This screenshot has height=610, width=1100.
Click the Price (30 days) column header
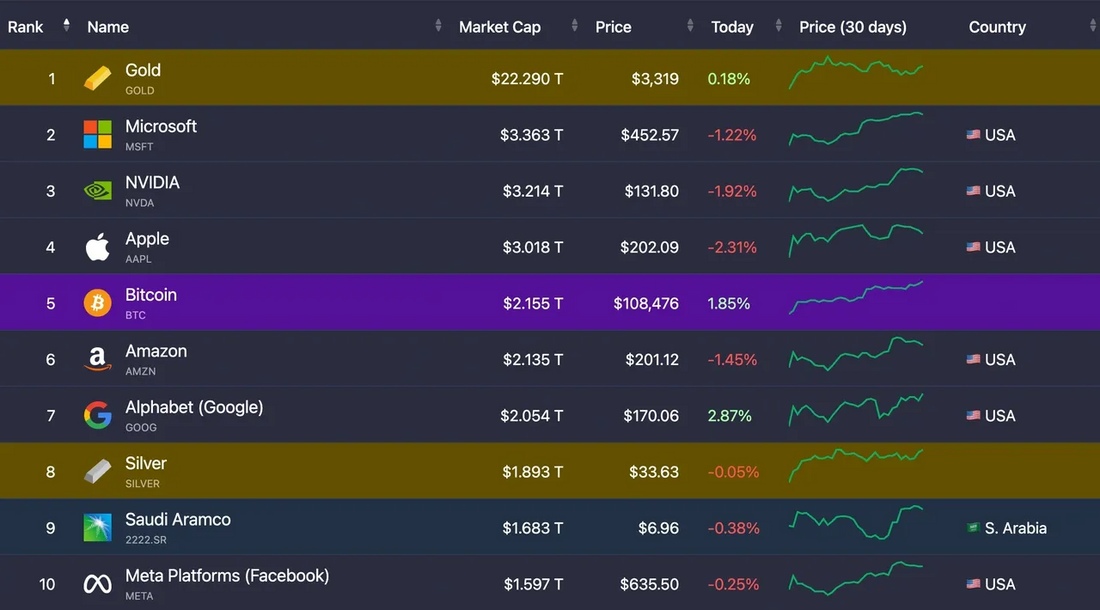852,27
